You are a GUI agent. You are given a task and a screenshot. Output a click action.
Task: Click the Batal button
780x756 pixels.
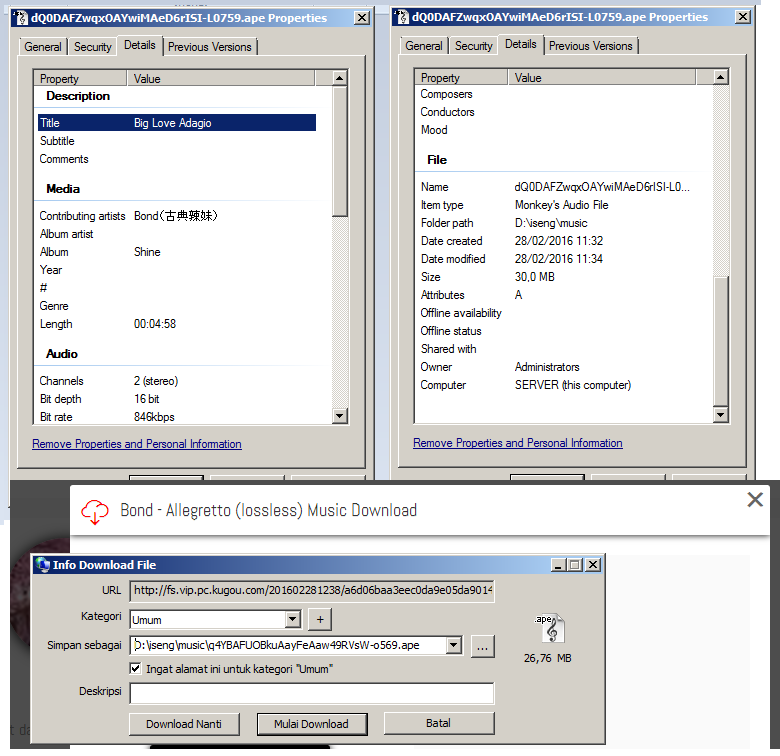pyautogui.click(x=439, y=723)
